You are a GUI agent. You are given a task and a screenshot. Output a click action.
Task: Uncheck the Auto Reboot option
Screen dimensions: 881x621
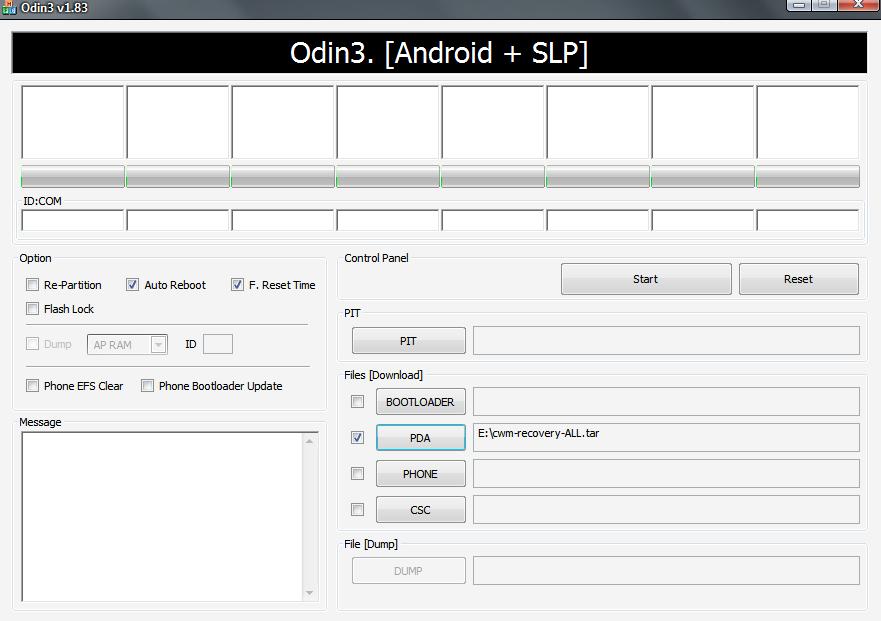coord(133,285)
